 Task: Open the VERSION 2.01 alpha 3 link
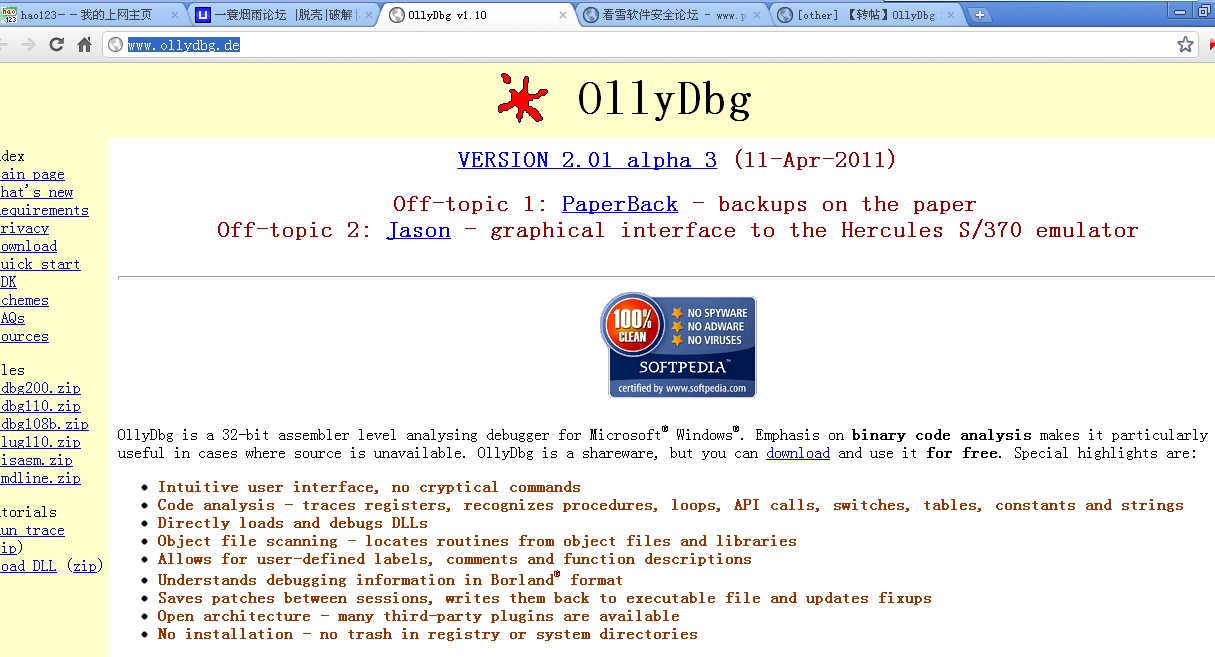[x=587, y=160]
